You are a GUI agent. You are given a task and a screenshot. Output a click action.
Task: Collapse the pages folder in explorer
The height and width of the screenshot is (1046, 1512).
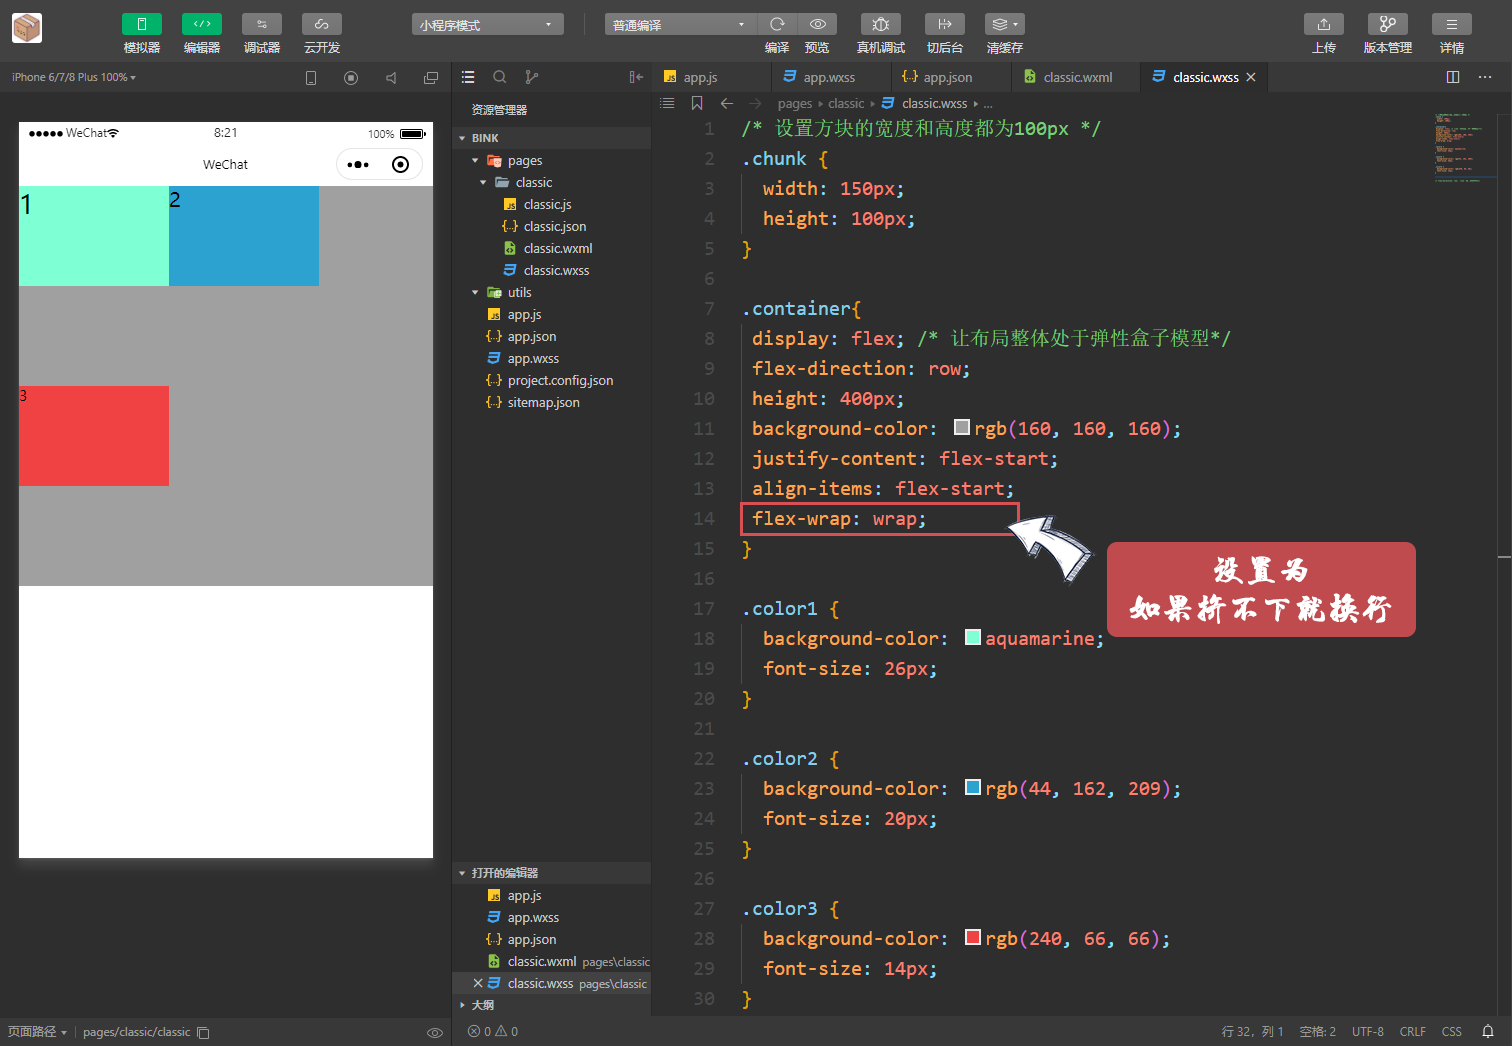click(x=475, y=160)
